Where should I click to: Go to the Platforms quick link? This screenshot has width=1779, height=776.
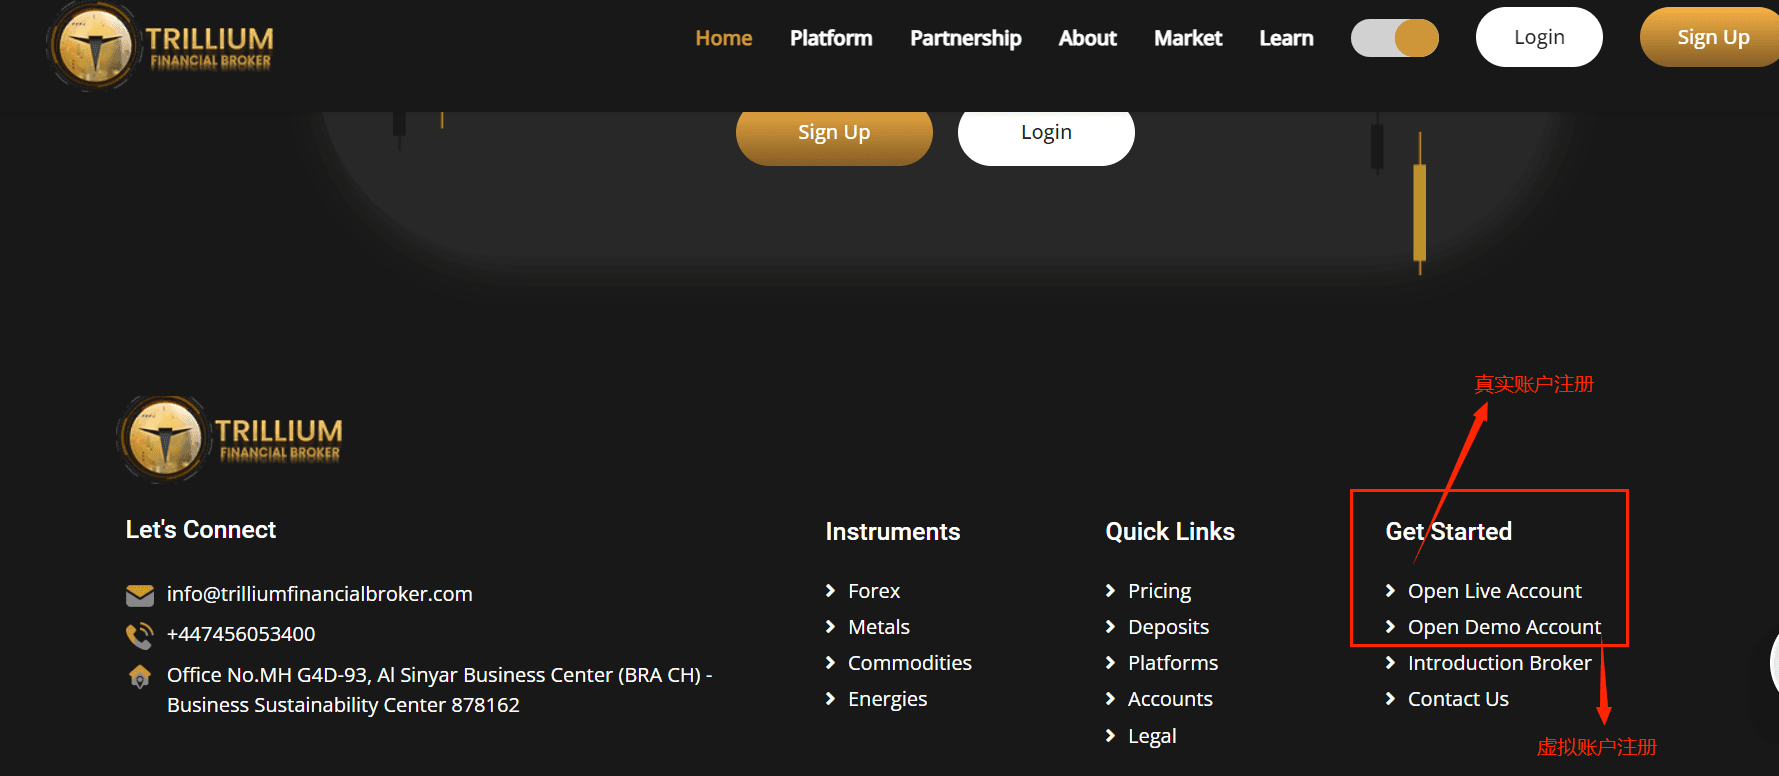(1173, 663)
